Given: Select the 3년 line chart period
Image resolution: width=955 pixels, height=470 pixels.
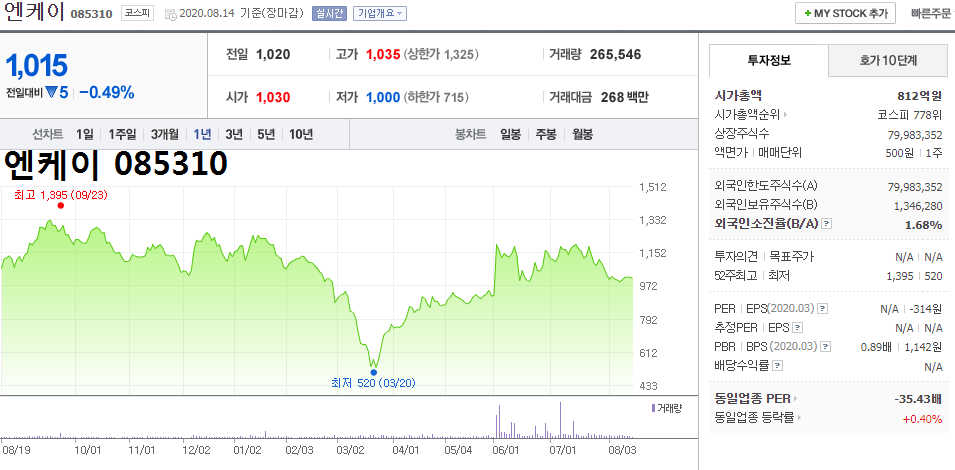Looking at the screenshot, I should point(234,135).
